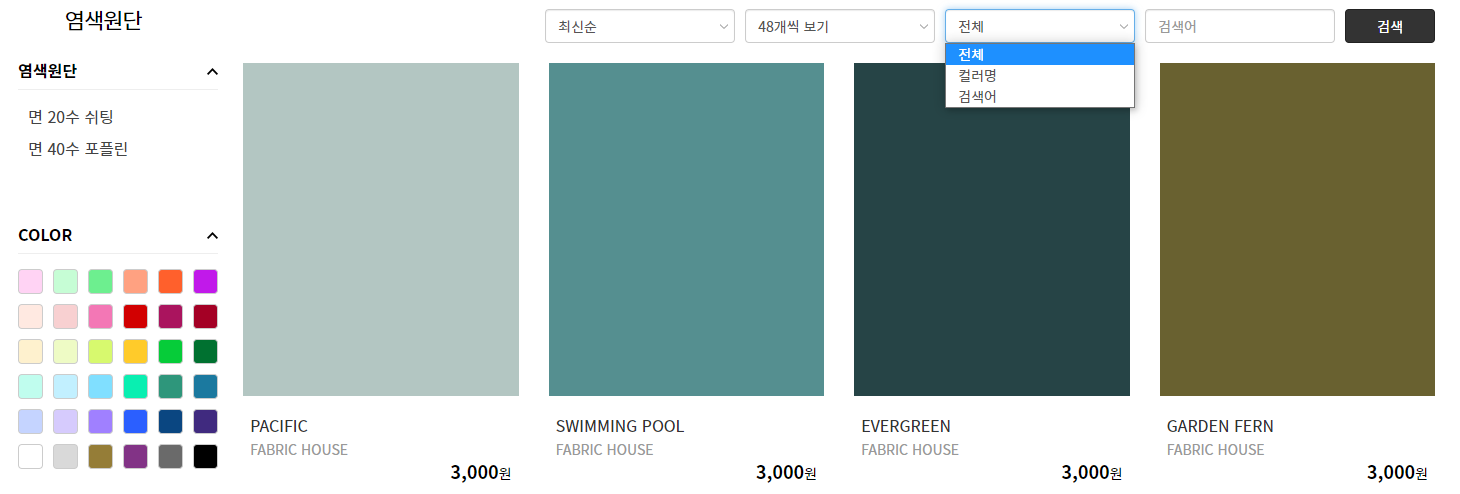Pick the bright red color swatch

135,317
